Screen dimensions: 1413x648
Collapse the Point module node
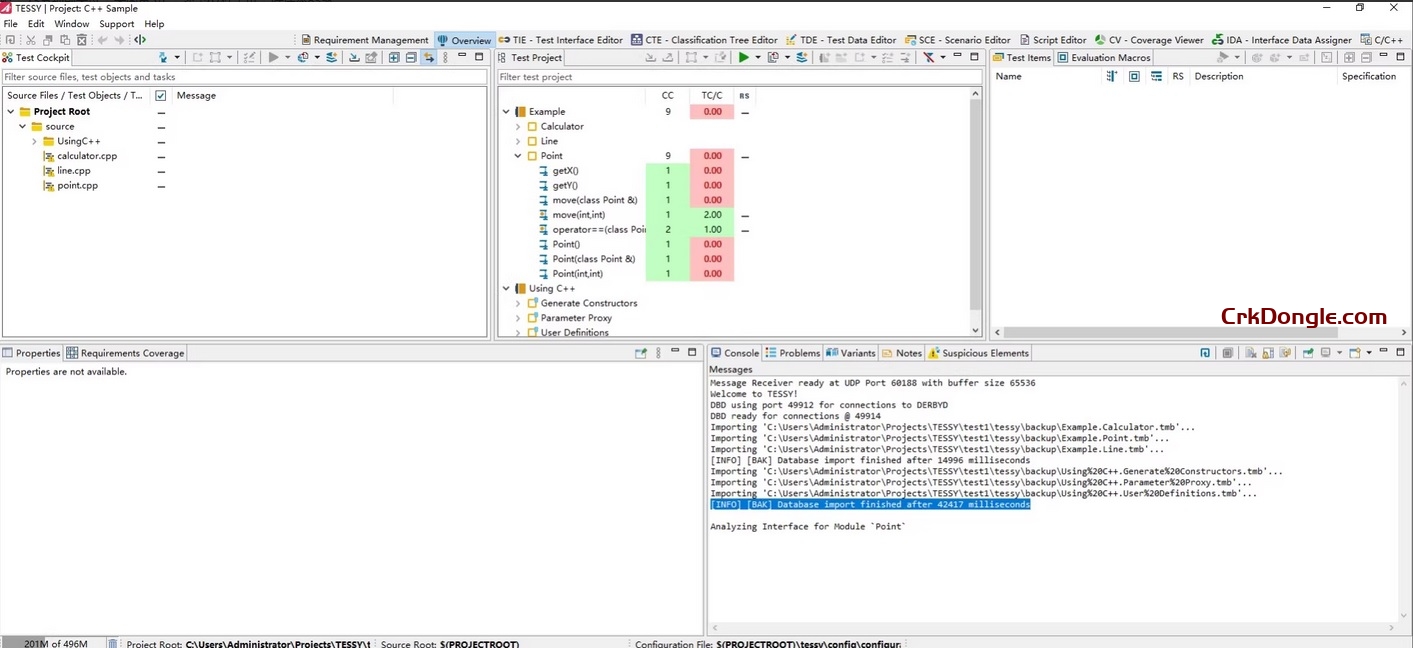(518, 155)
